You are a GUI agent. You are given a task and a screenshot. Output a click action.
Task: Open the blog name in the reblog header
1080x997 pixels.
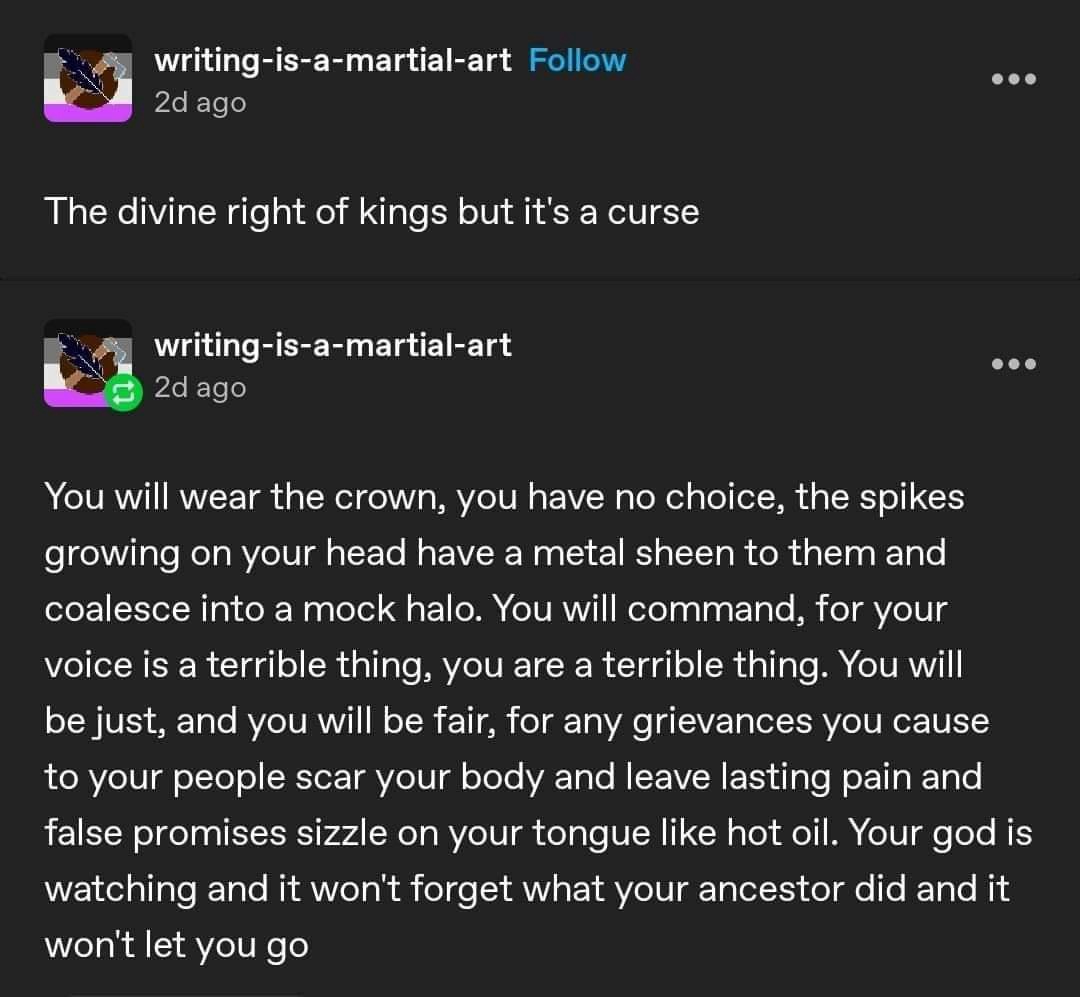pos(333,345)
